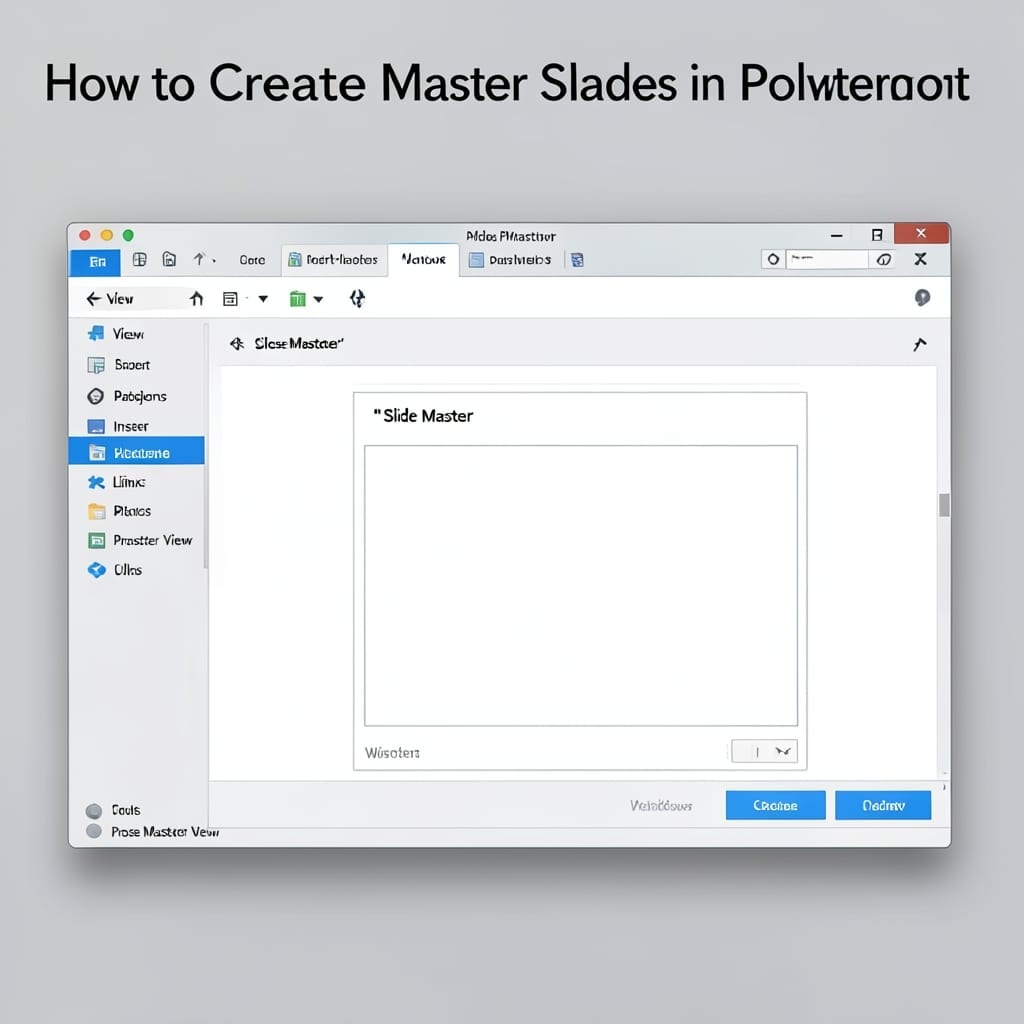Click the vertical scrollbar thumb on right

(944, 505)
